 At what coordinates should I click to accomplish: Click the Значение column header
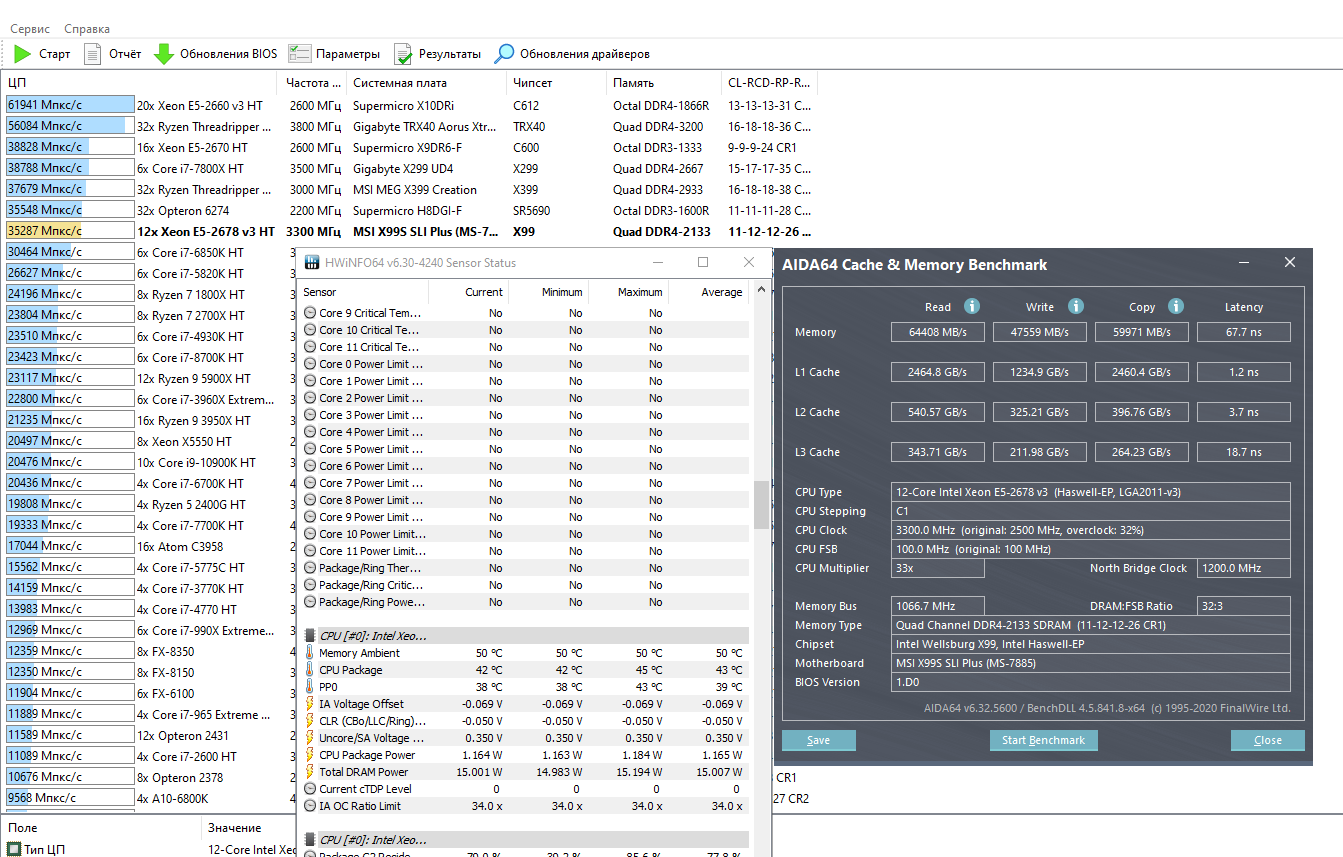click(250, 828)
